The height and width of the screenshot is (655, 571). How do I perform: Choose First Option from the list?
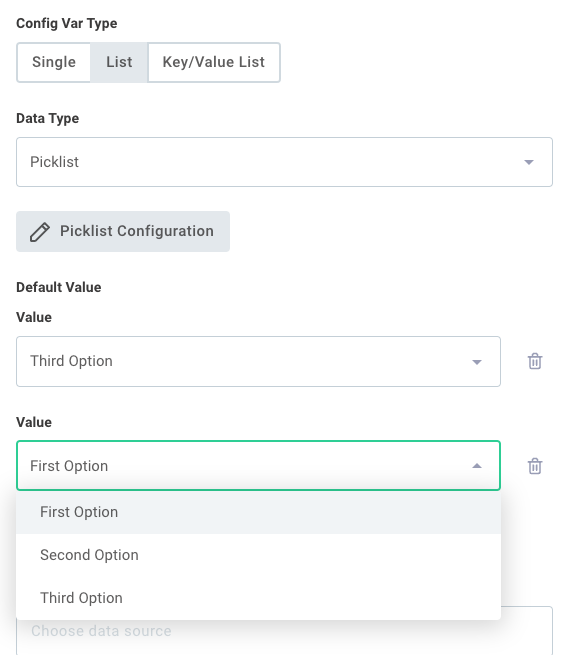(x=258, y=512)
